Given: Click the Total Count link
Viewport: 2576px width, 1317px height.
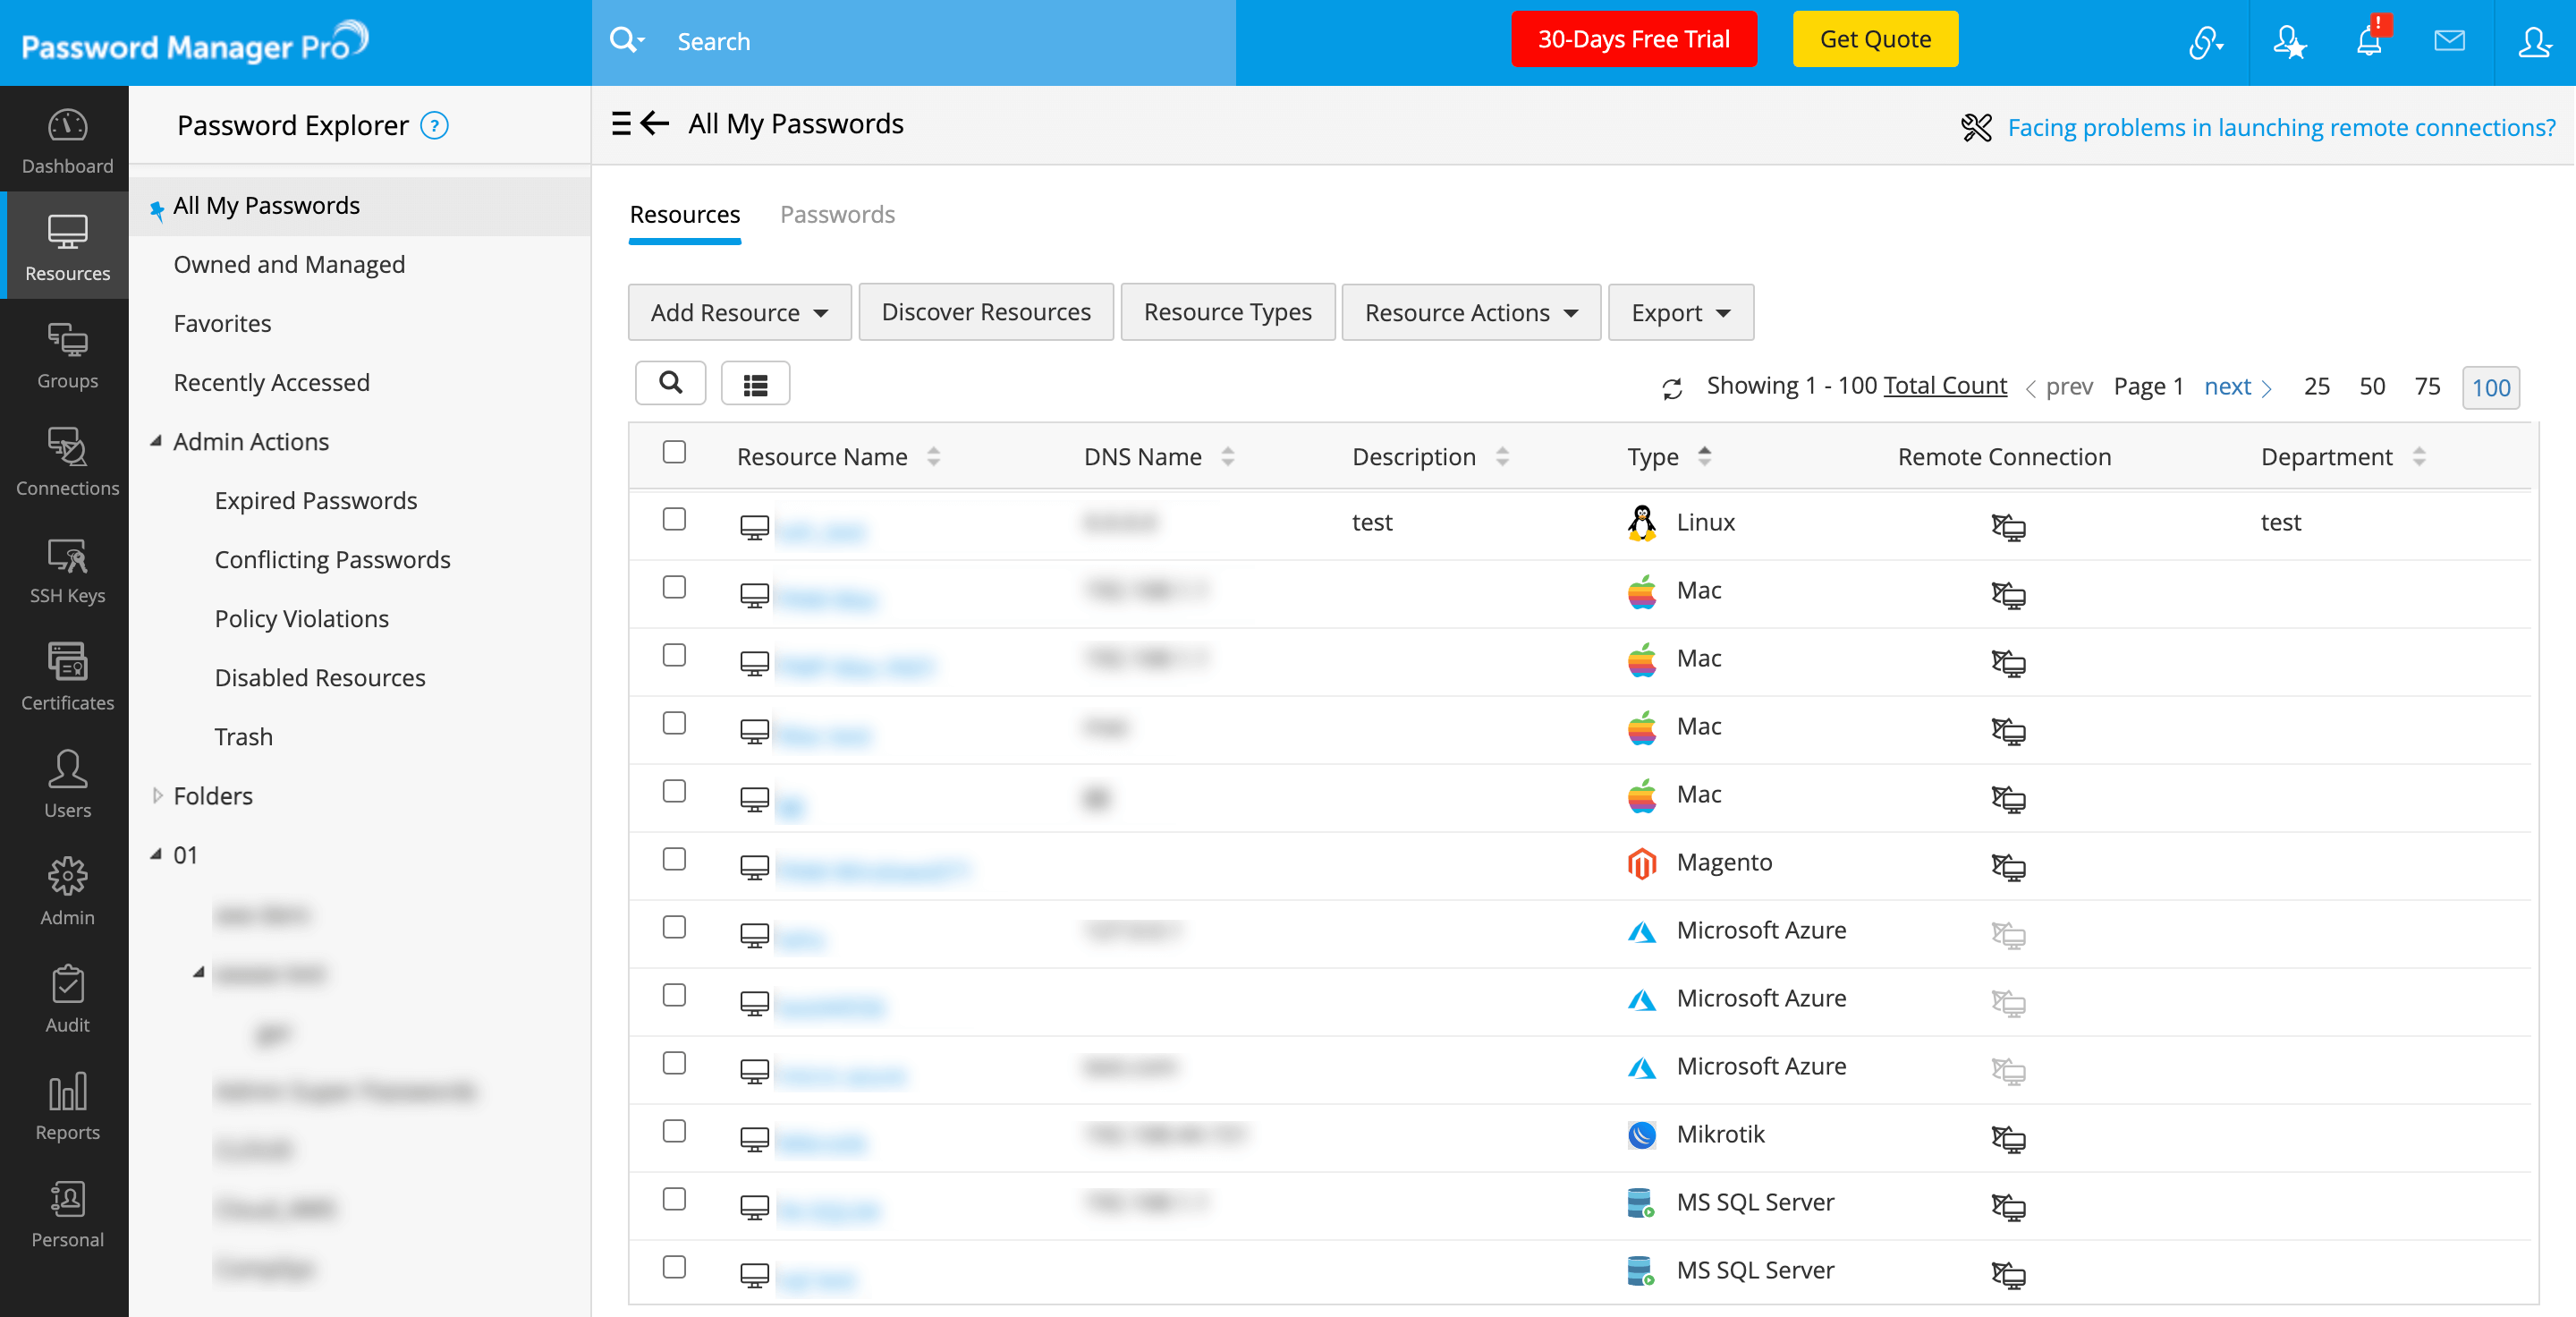Looking at the screenshot, I should click(x=1944, y=386).
